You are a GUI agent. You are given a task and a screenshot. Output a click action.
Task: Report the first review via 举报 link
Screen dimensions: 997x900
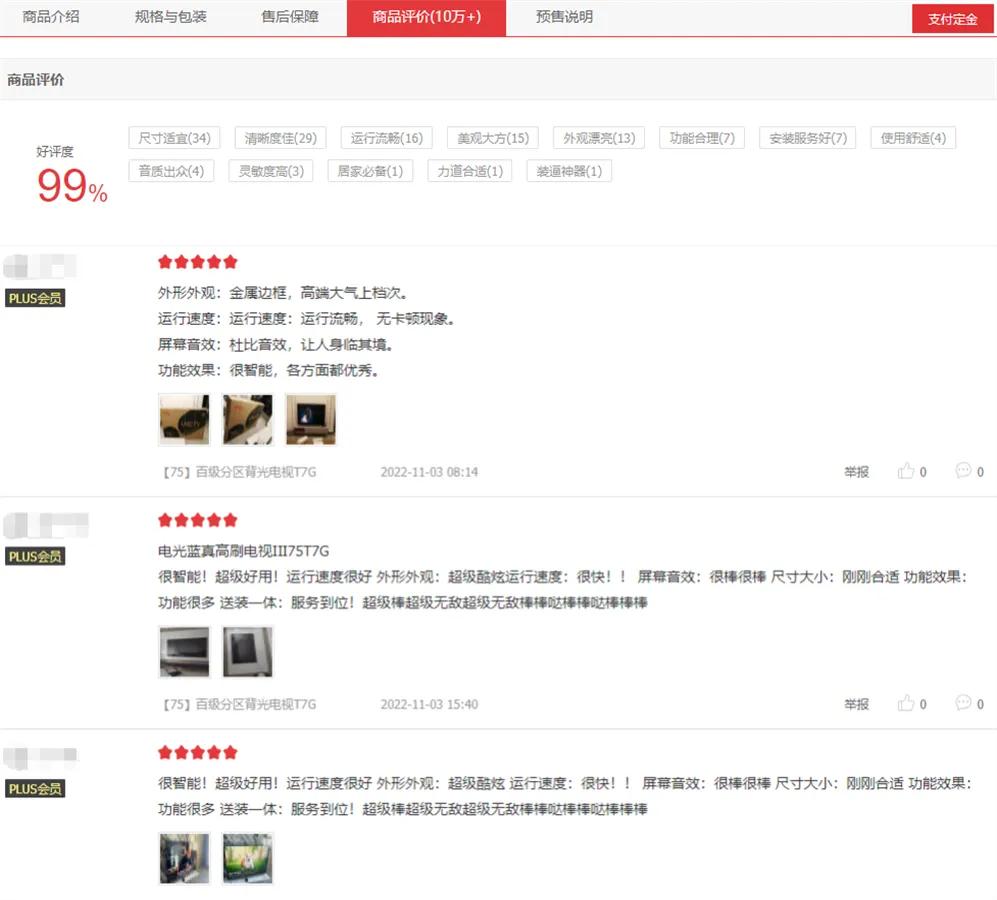856,471
